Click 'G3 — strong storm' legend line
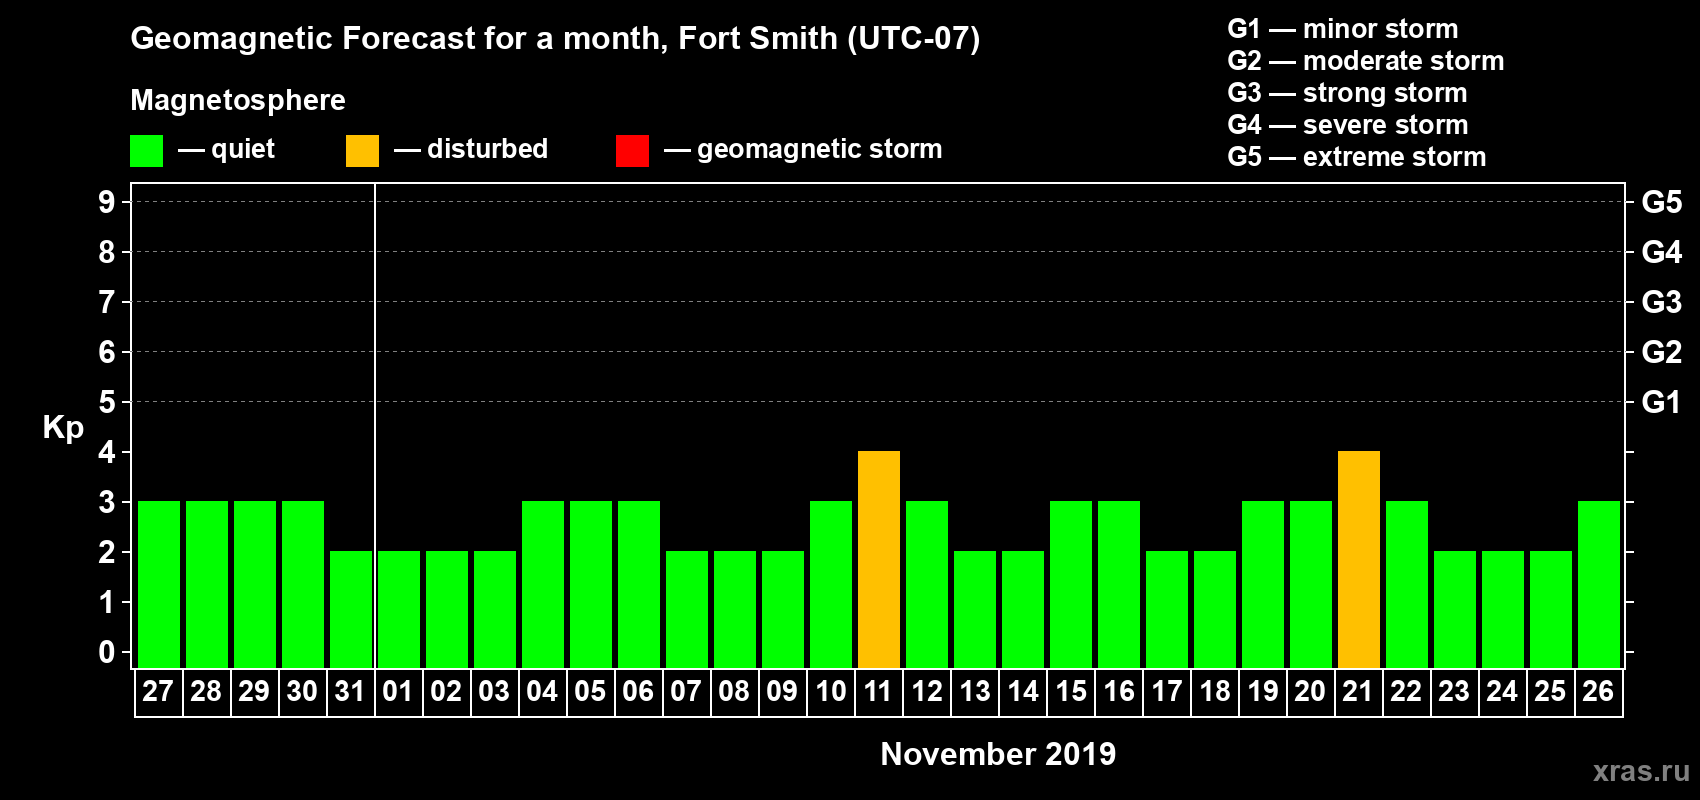Viewport: 1700px width, 800px height. [1347, 93]
